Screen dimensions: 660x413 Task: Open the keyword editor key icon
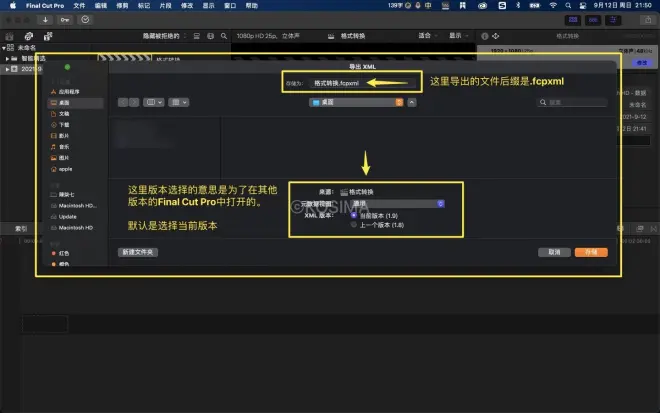65,20
